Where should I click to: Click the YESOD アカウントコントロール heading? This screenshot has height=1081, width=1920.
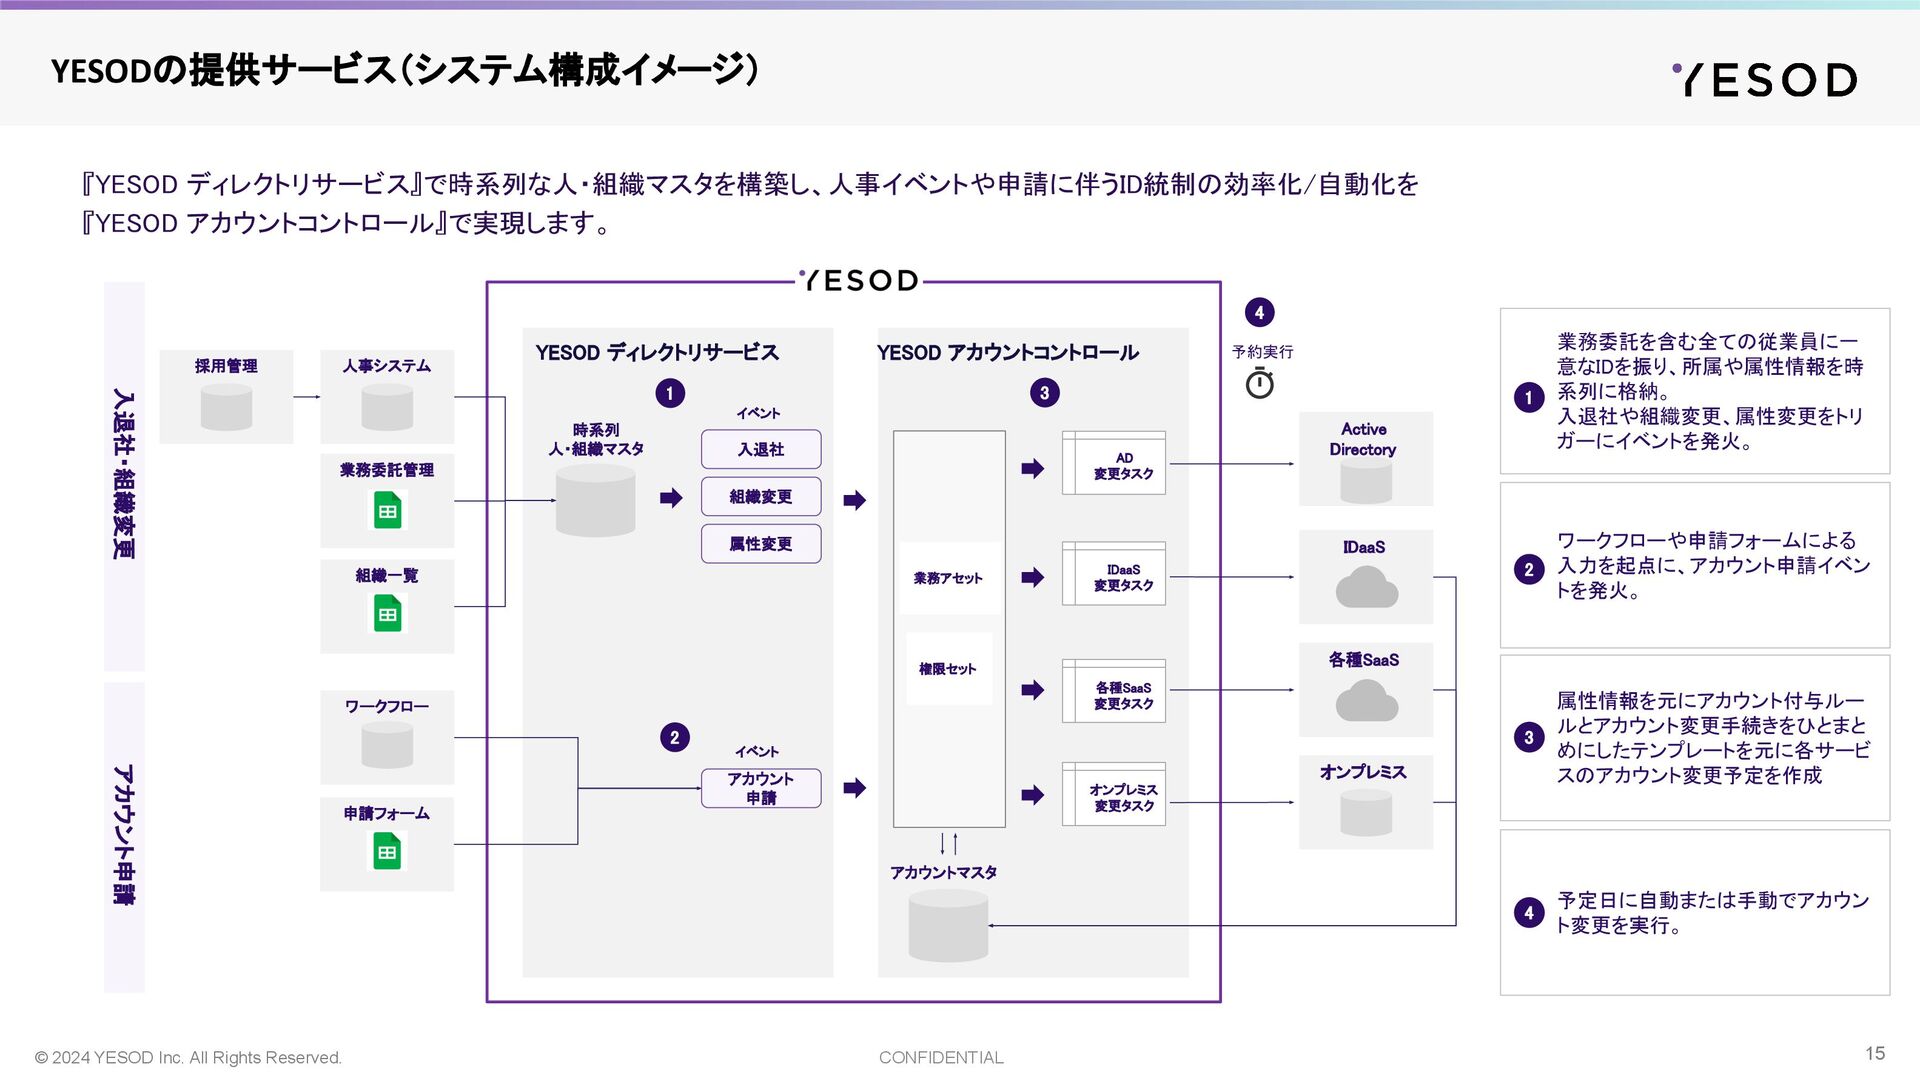[1008, 352]
